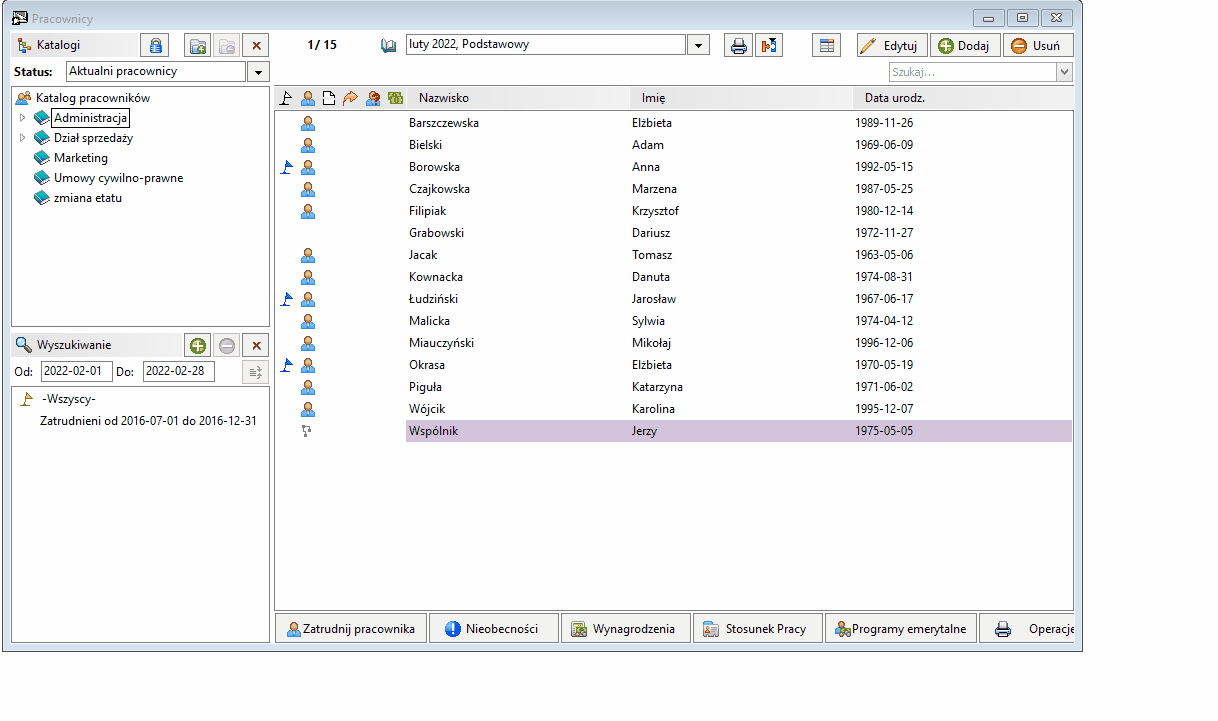Viewport: 1218px width, 721px height.
Task: Click the partner icon on Wspólnik row
Action: 307,431
